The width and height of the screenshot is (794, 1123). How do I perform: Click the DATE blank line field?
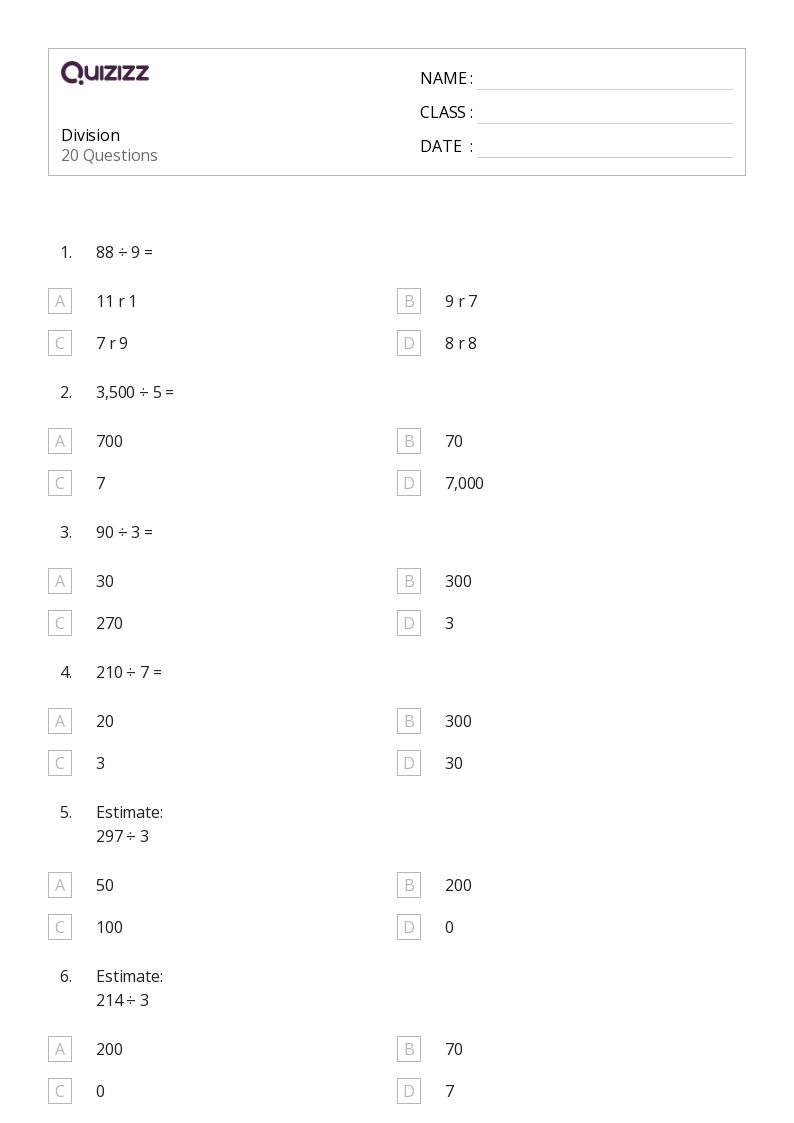605,148
